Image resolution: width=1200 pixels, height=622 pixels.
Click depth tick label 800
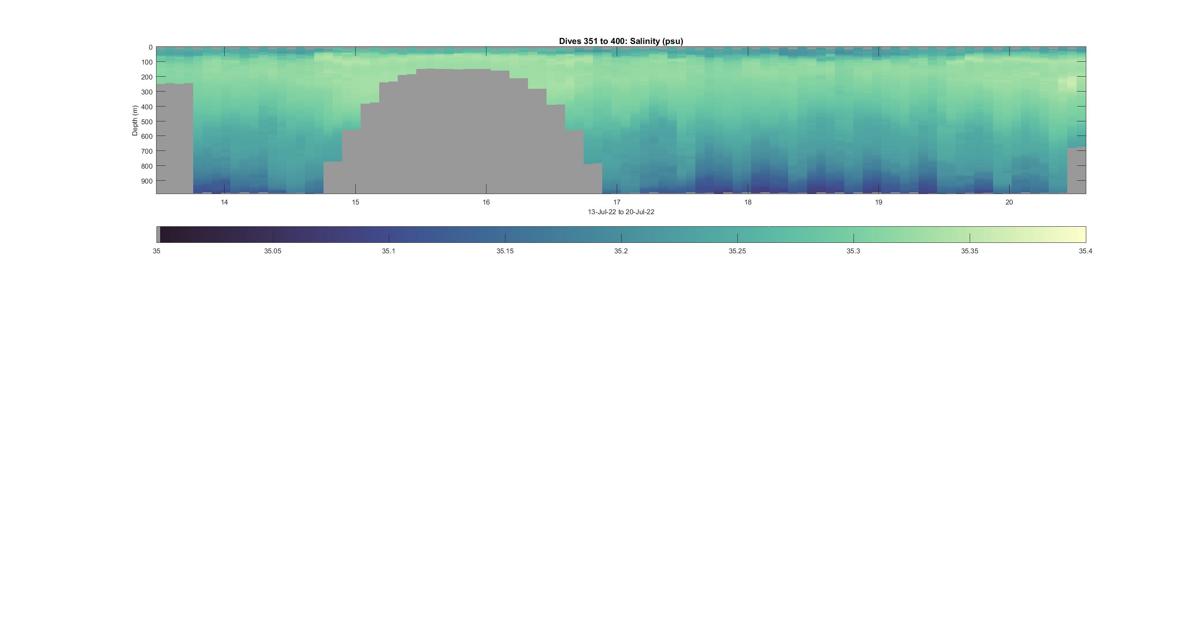point(146,166)
